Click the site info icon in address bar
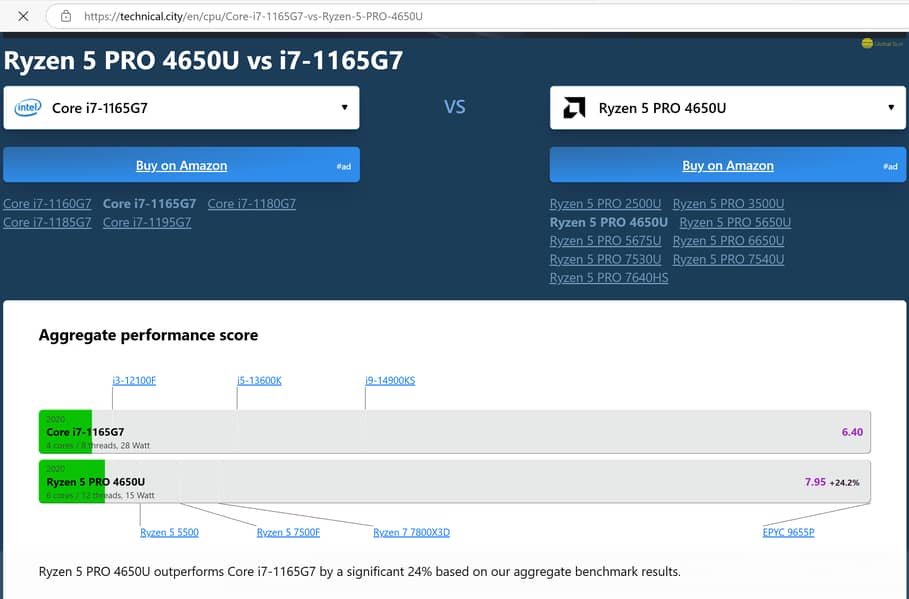 coord(65,16)
